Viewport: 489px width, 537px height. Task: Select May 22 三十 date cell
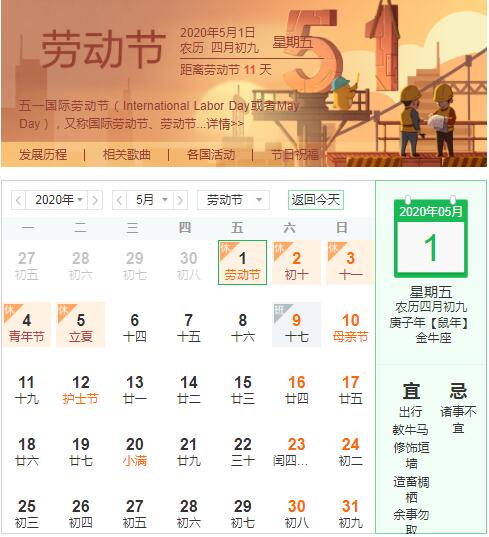242,449
